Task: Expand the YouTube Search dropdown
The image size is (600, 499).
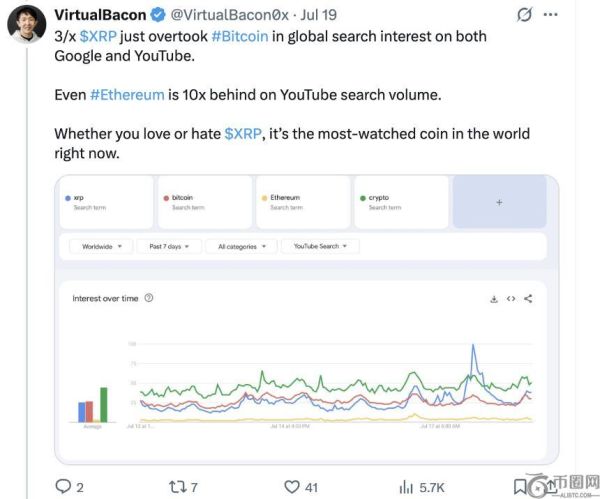Action: [320, 246]
